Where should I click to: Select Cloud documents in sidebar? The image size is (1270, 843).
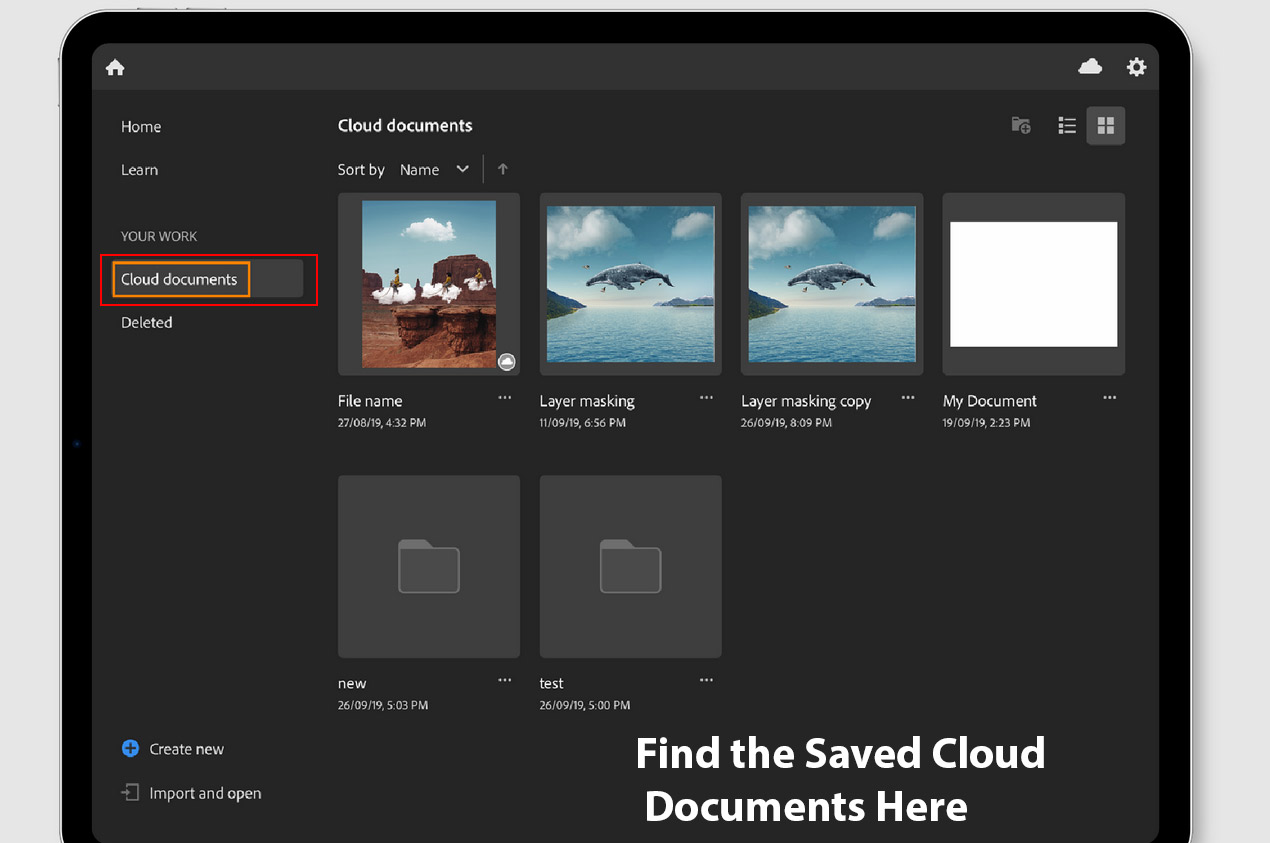(x=180, y=279)
